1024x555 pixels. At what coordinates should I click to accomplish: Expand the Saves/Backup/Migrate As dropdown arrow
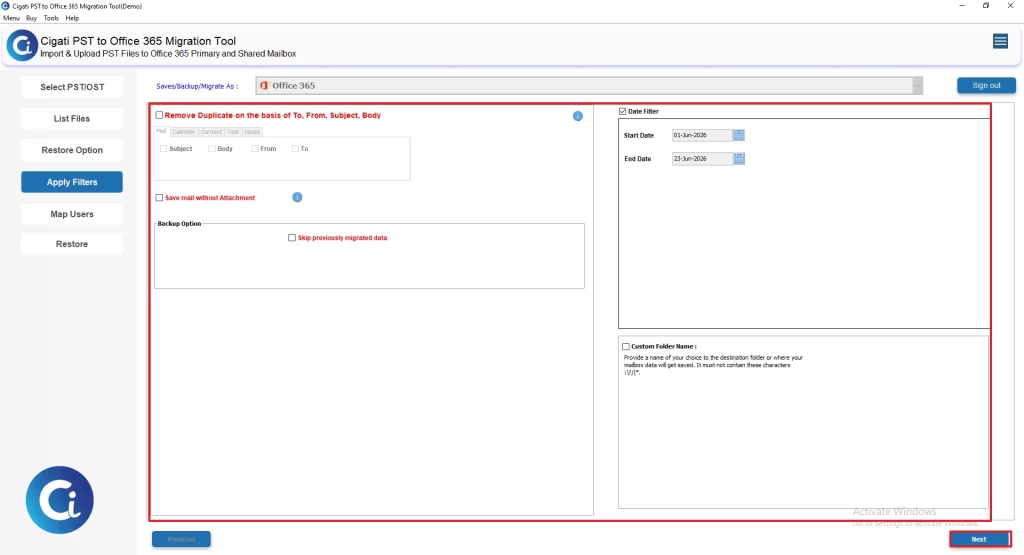[x=918, y=86]
